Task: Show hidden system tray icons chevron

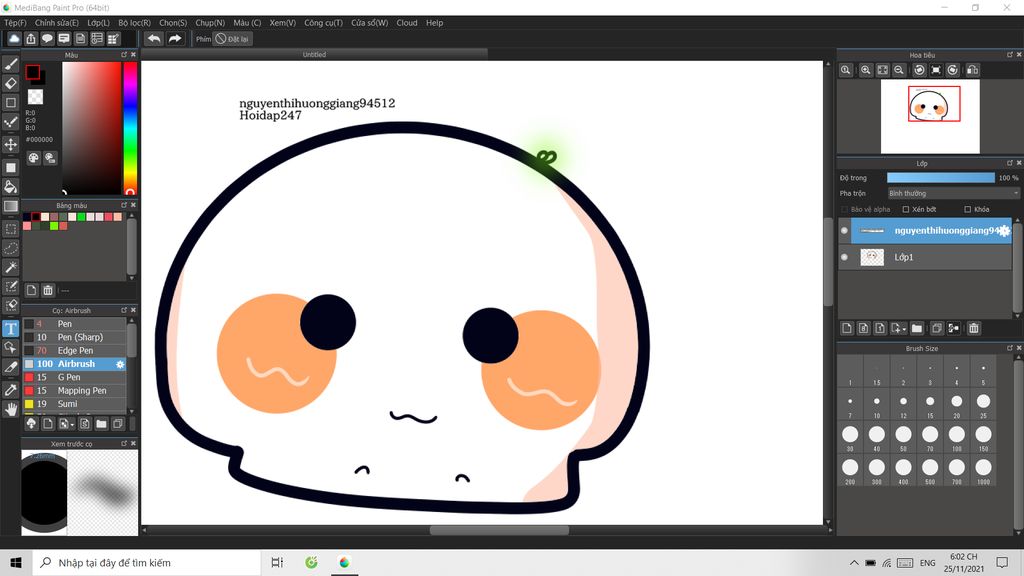Action: tap(854, 562)
